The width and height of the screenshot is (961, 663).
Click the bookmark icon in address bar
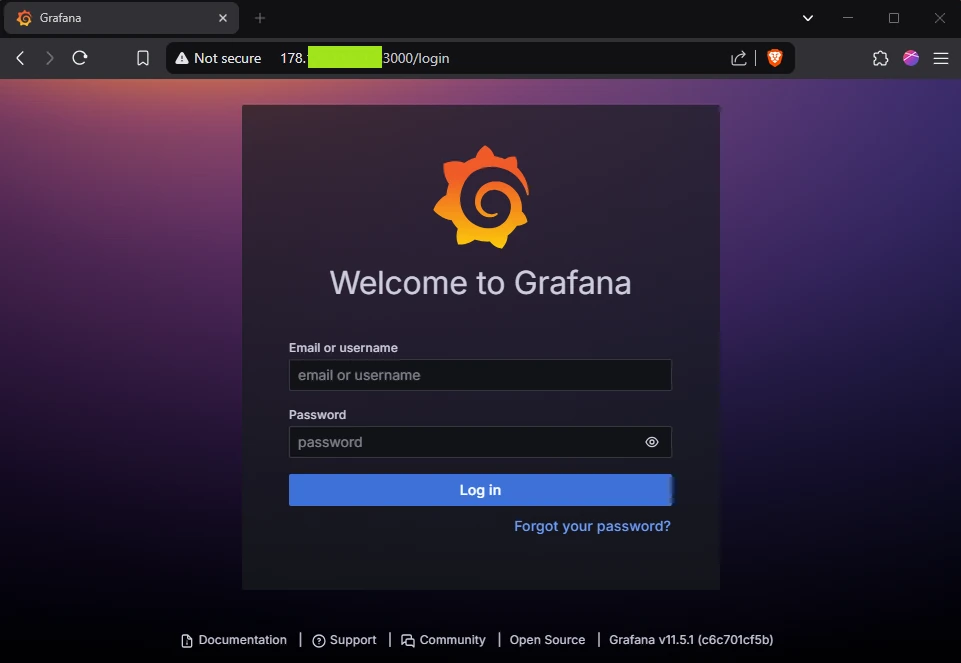[142, 58]
